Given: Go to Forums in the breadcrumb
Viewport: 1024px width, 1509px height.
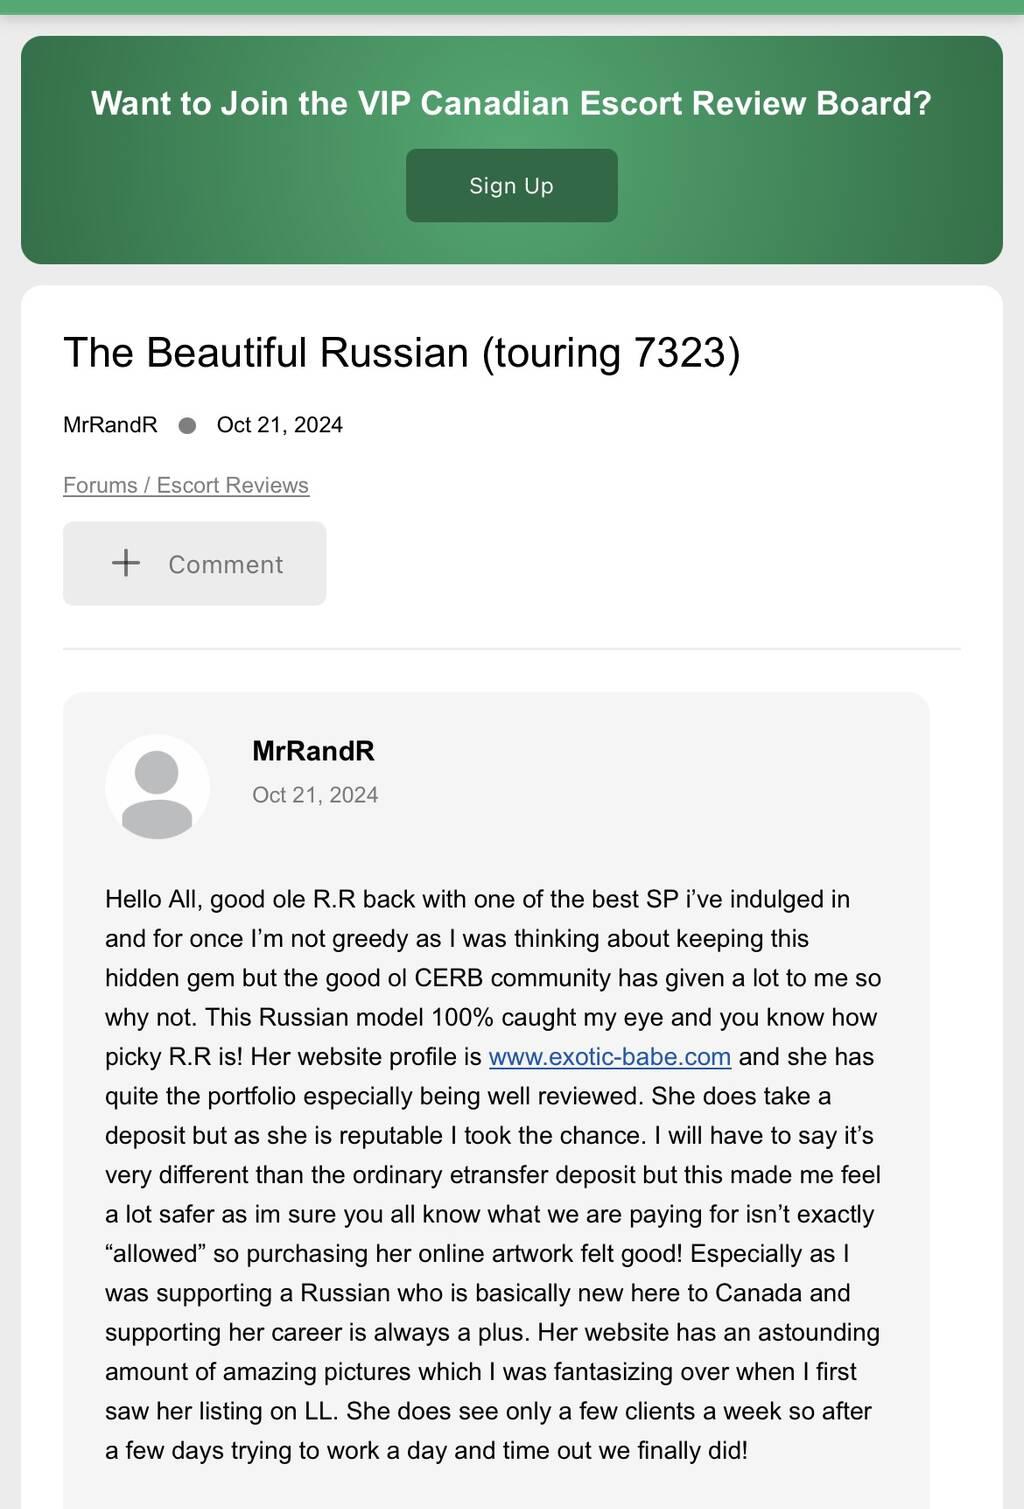Looking at the screenshot, I should coord(100,485).
